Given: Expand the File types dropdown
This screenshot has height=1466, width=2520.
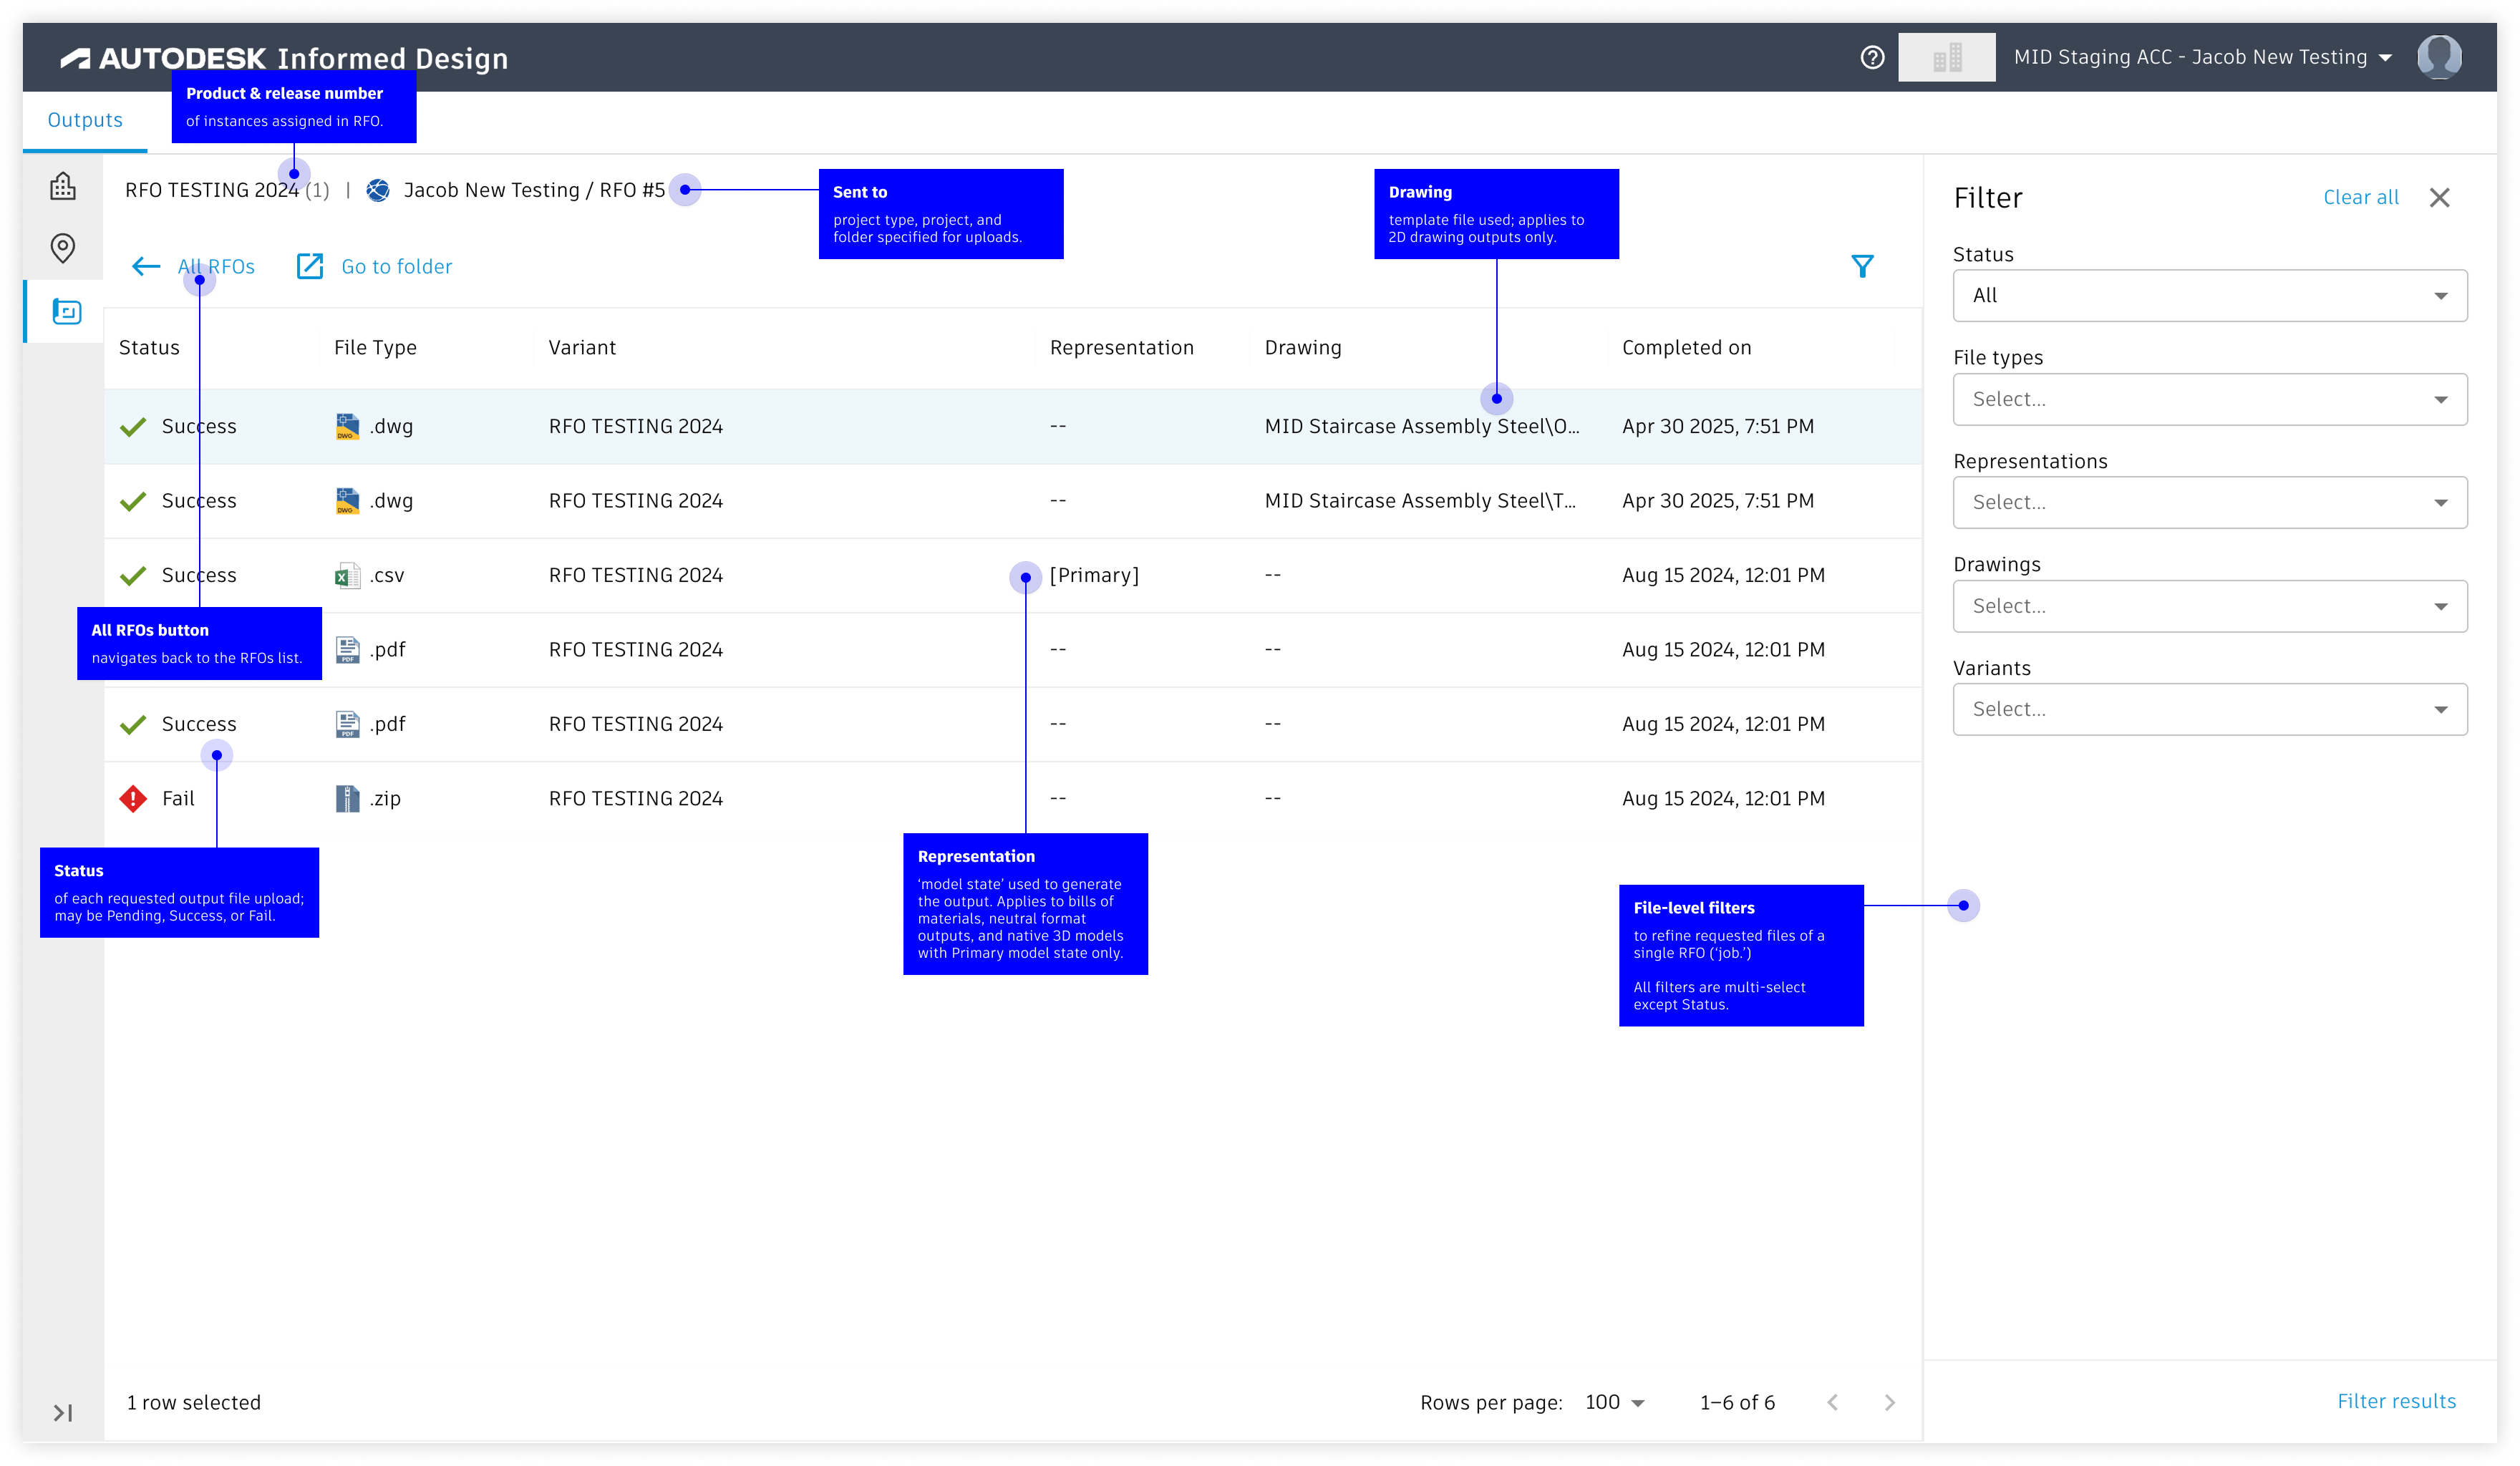Looking at the screenshot, I should pos(2209,399).
